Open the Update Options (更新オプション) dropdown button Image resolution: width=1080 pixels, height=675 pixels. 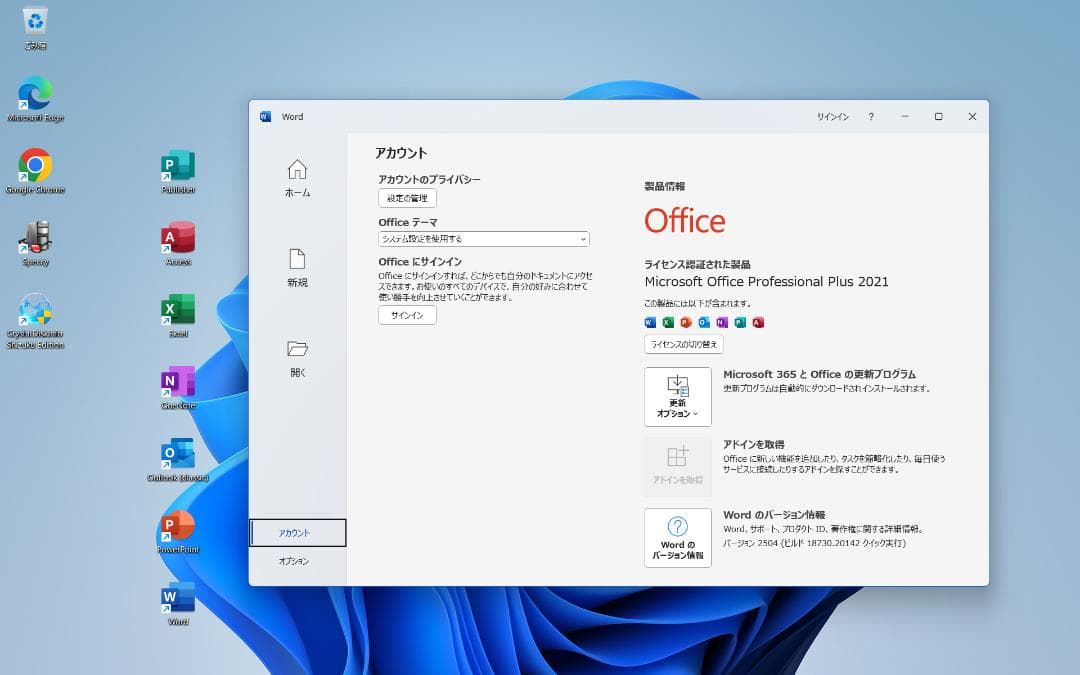pyautogui.click(x=677, y=397)
